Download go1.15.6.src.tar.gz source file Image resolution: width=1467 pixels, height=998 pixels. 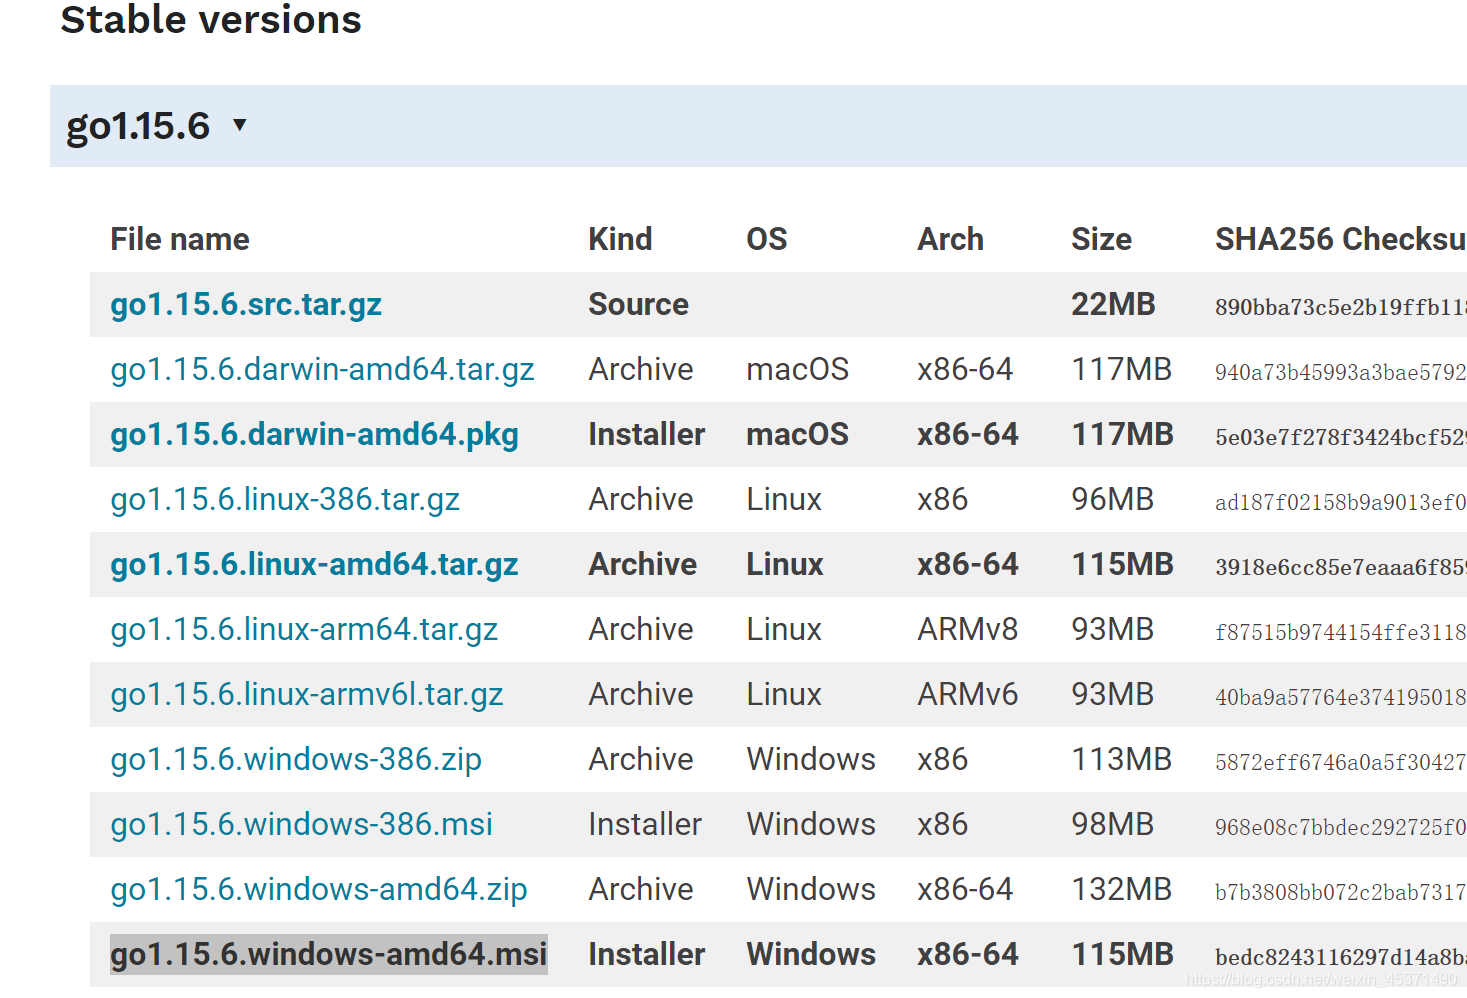(x=246, y=304)
